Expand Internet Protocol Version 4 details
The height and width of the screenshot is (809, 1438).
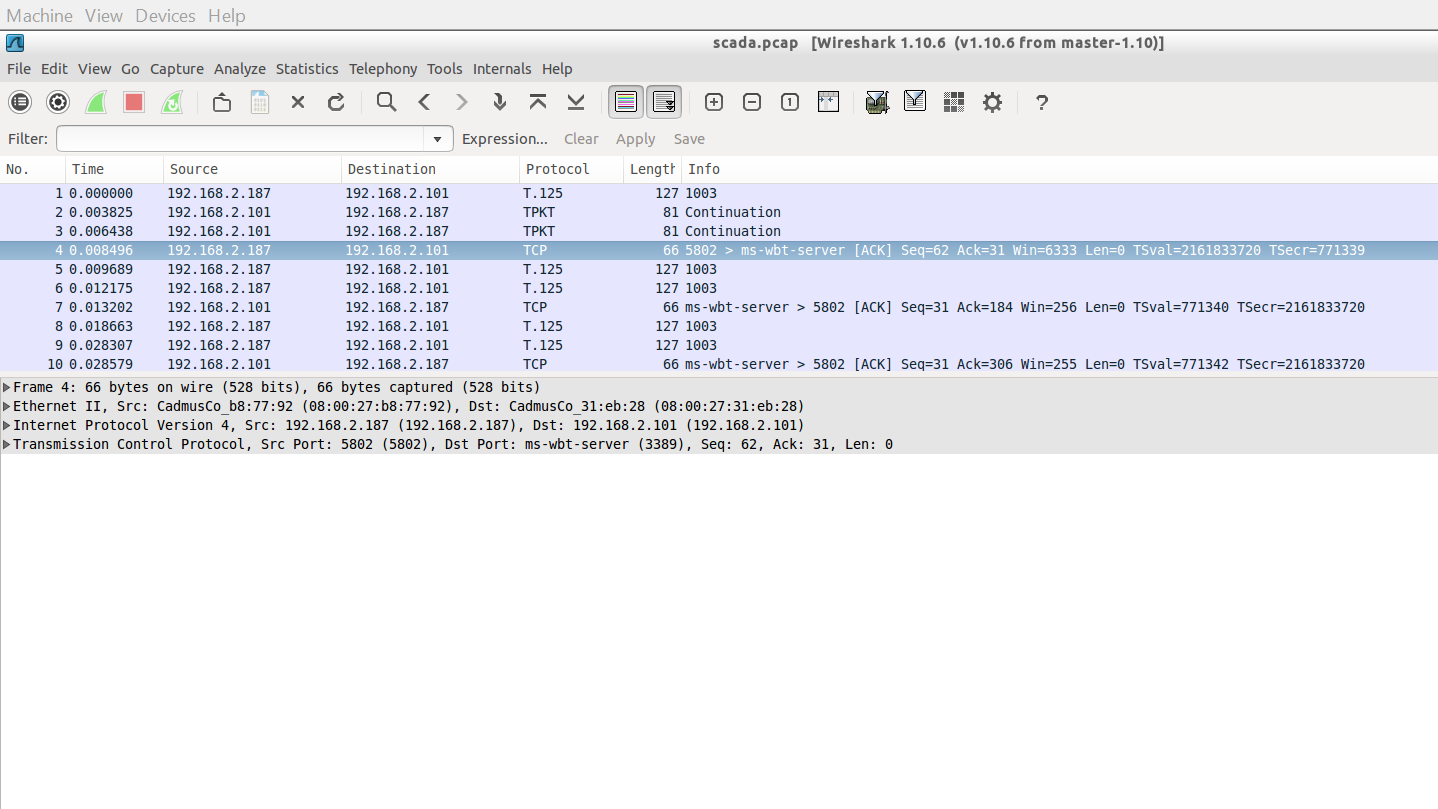[x=7, y=425]
